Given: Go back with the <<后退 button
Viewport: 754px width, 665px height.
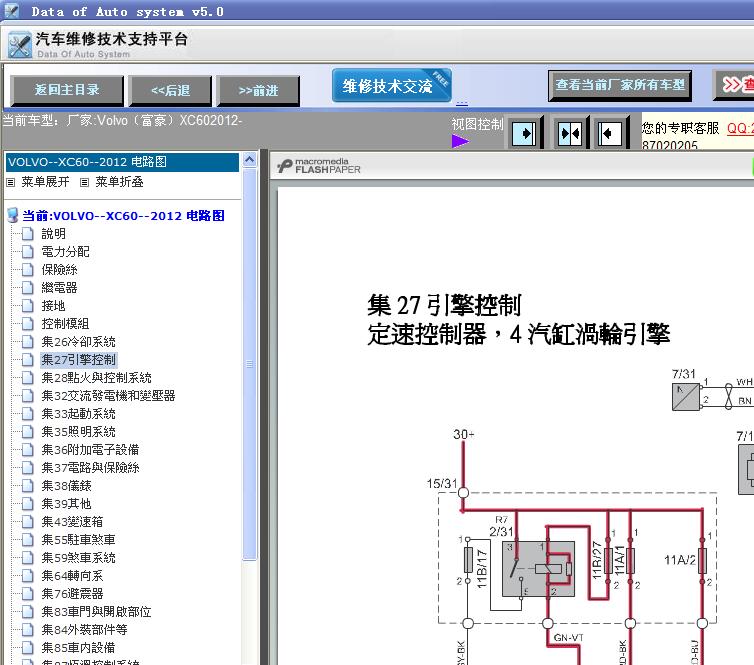Looking at the screenshot, I should tap(170, 90).
